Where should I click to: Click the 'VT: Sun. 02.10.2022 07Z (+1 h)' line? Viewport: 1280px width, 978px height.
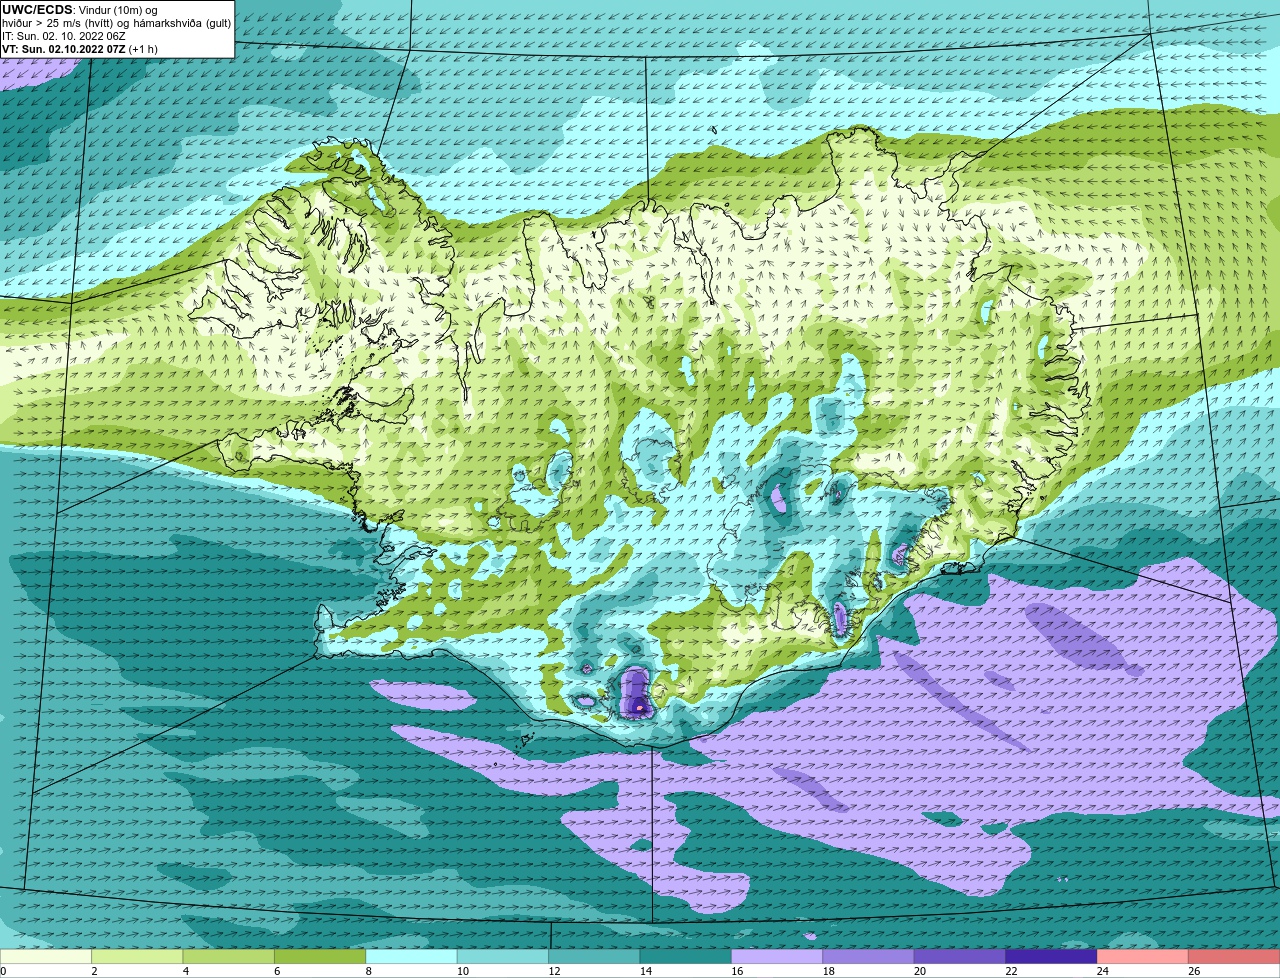80,49
